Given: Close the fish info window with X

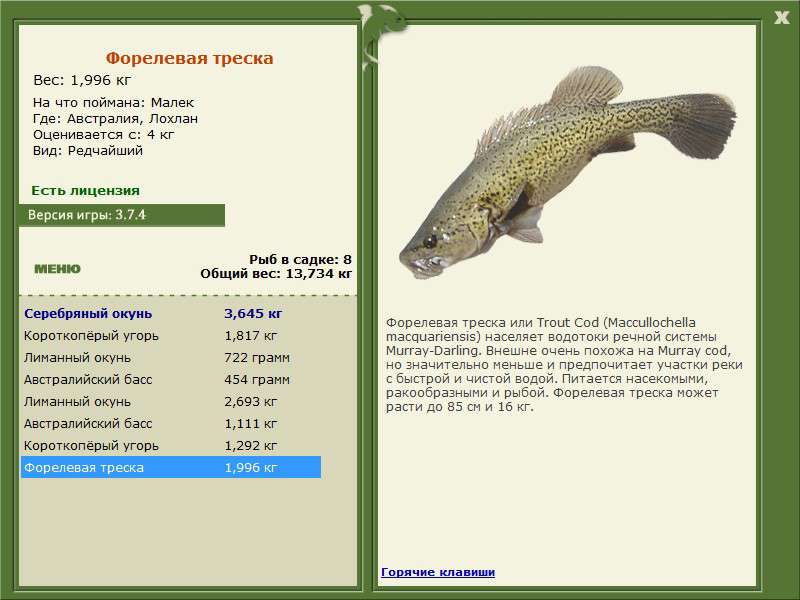Looking at the screenshot, I should [781, 18].
